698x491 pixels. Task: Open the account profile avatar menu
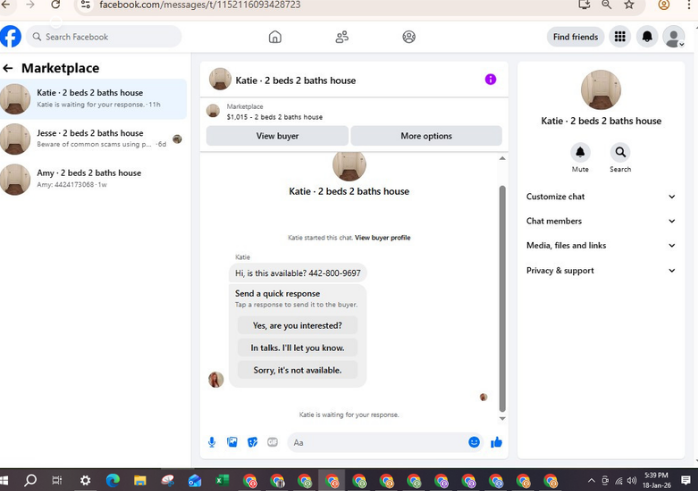[x=674, y=37]
